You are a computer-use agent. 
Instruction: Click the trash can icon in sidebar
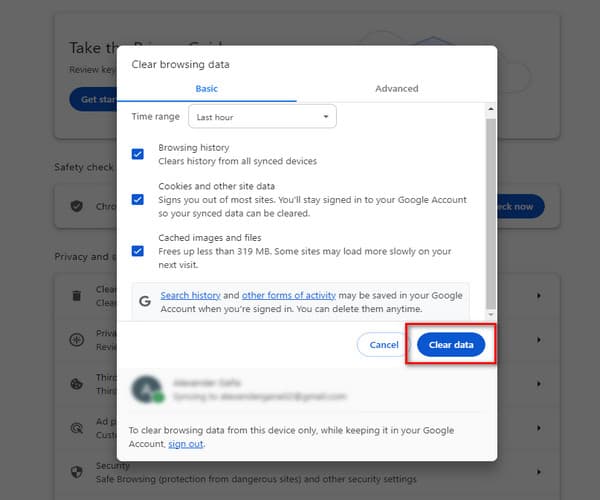(77, 296)
